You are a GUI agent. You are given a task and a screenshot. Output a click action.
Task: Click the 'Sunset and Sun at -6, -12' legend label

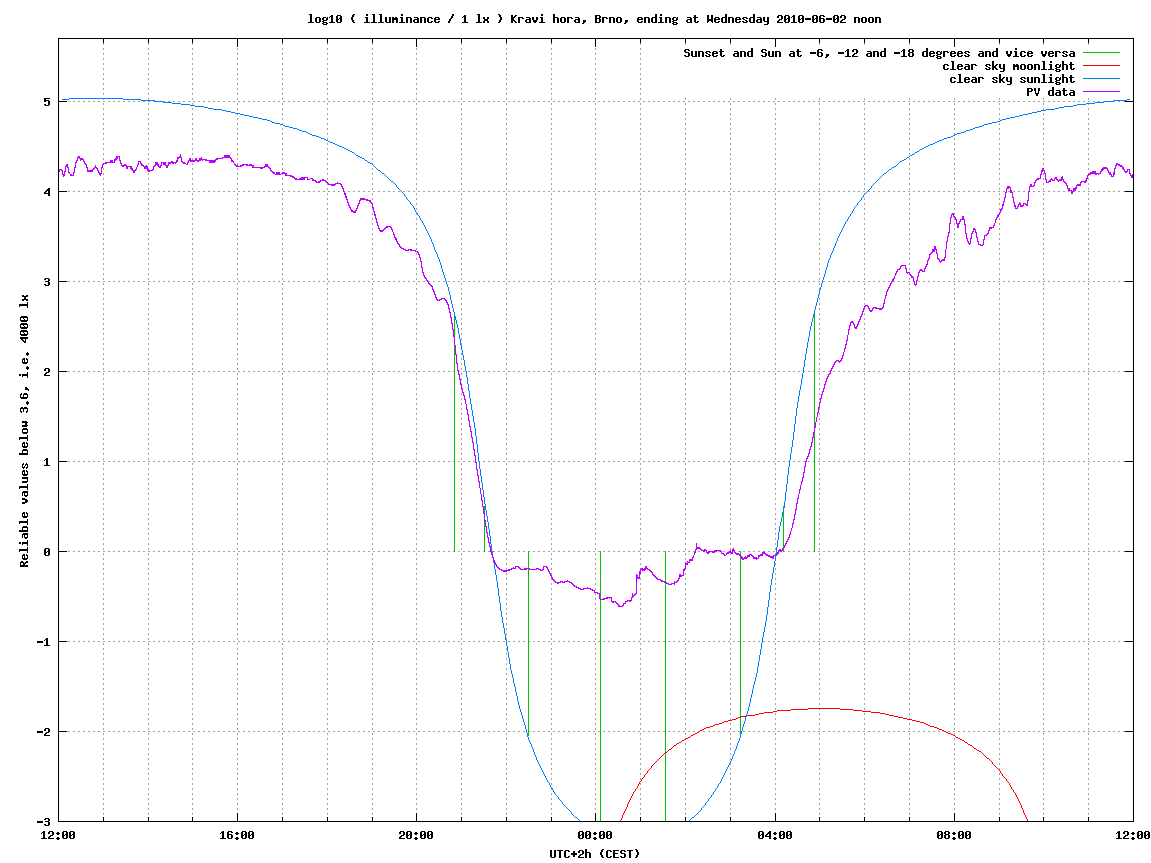tap(879, 53)
